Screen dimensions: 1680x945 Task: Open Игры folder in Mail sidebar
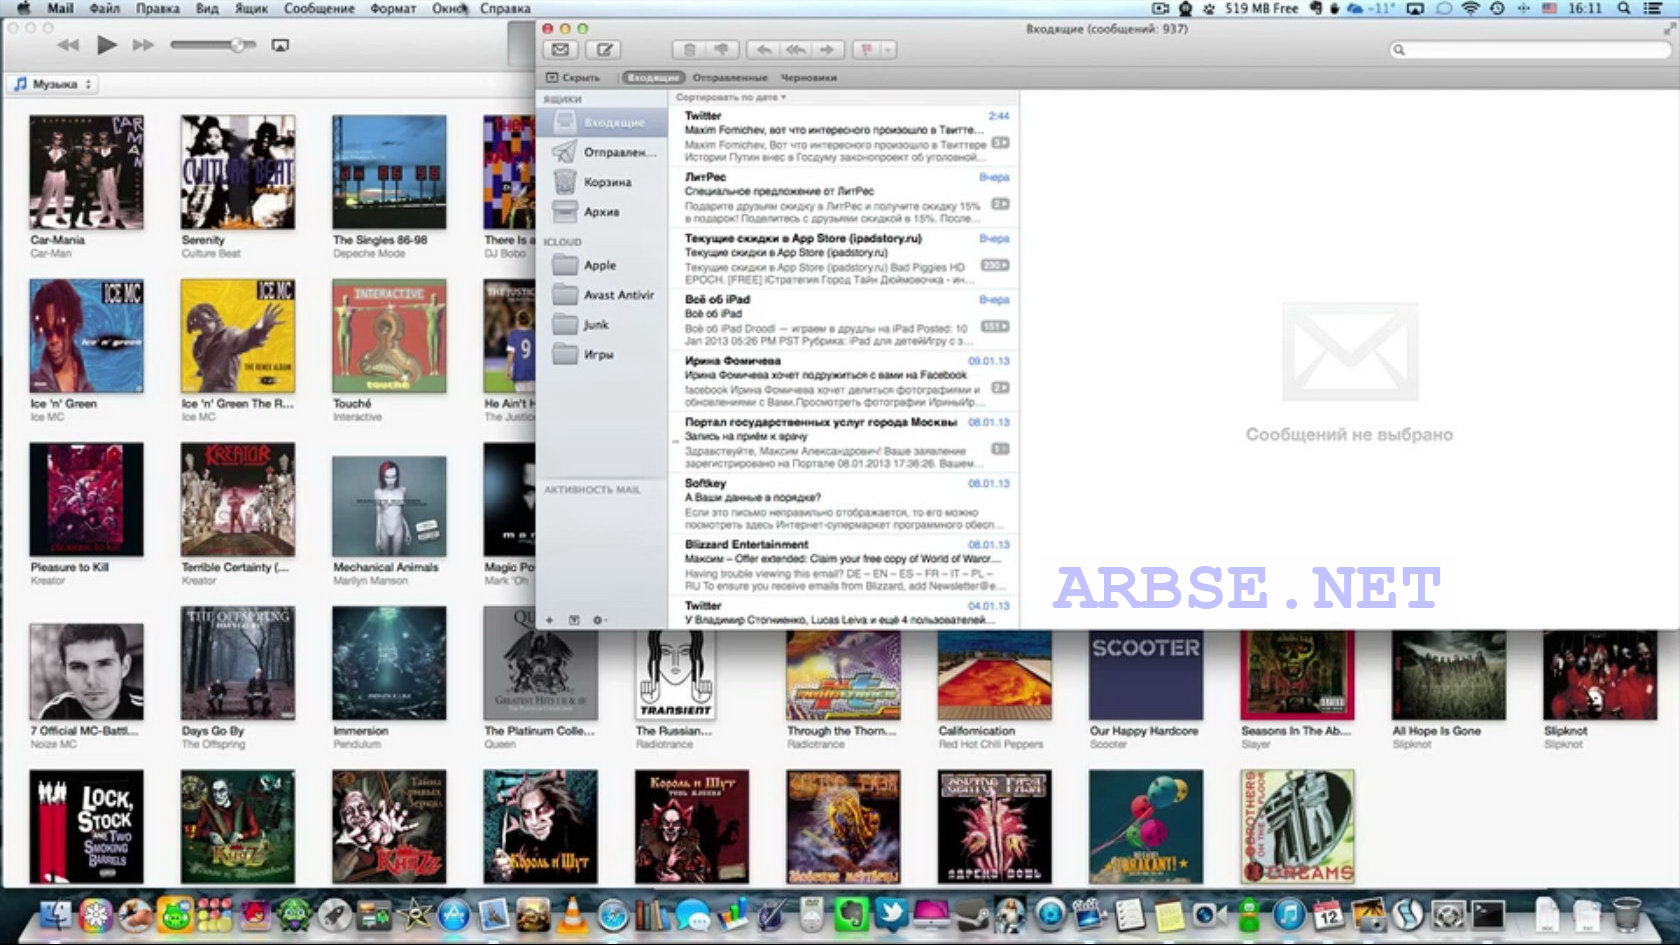pyautogui.click(x=602, y=355)
